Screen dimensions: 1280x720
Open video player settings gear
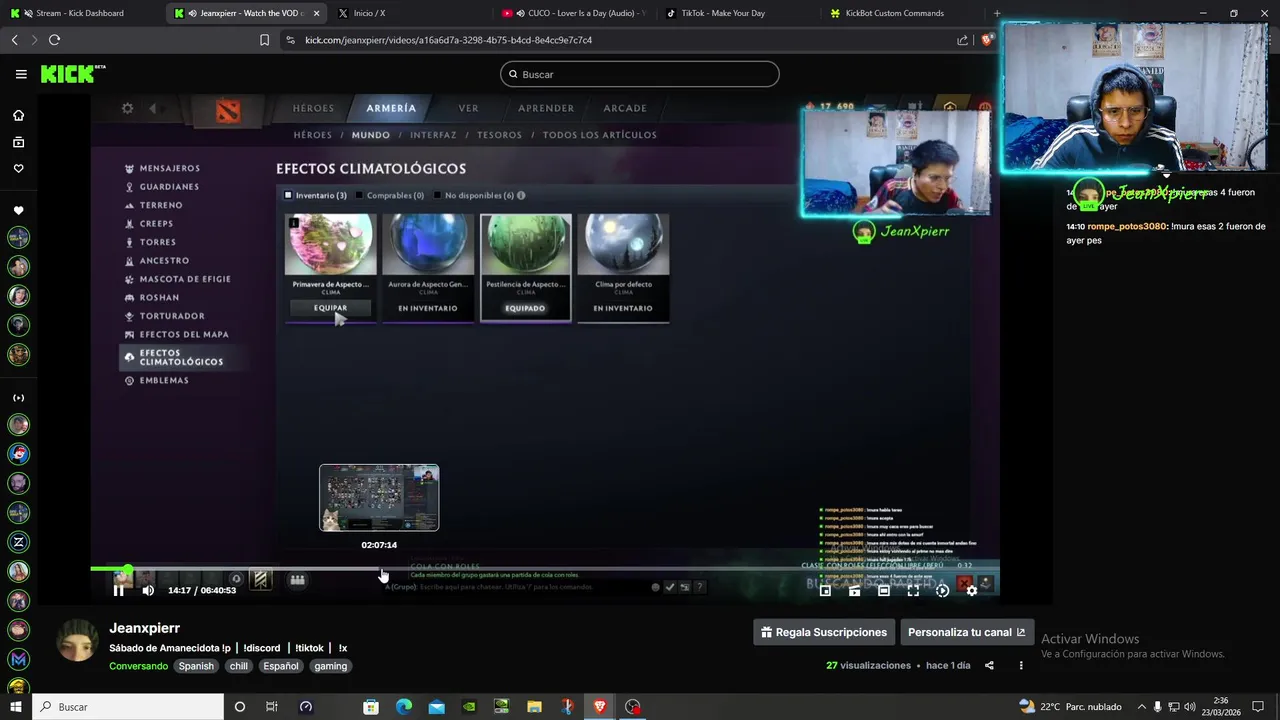click(x=971, y=591)
